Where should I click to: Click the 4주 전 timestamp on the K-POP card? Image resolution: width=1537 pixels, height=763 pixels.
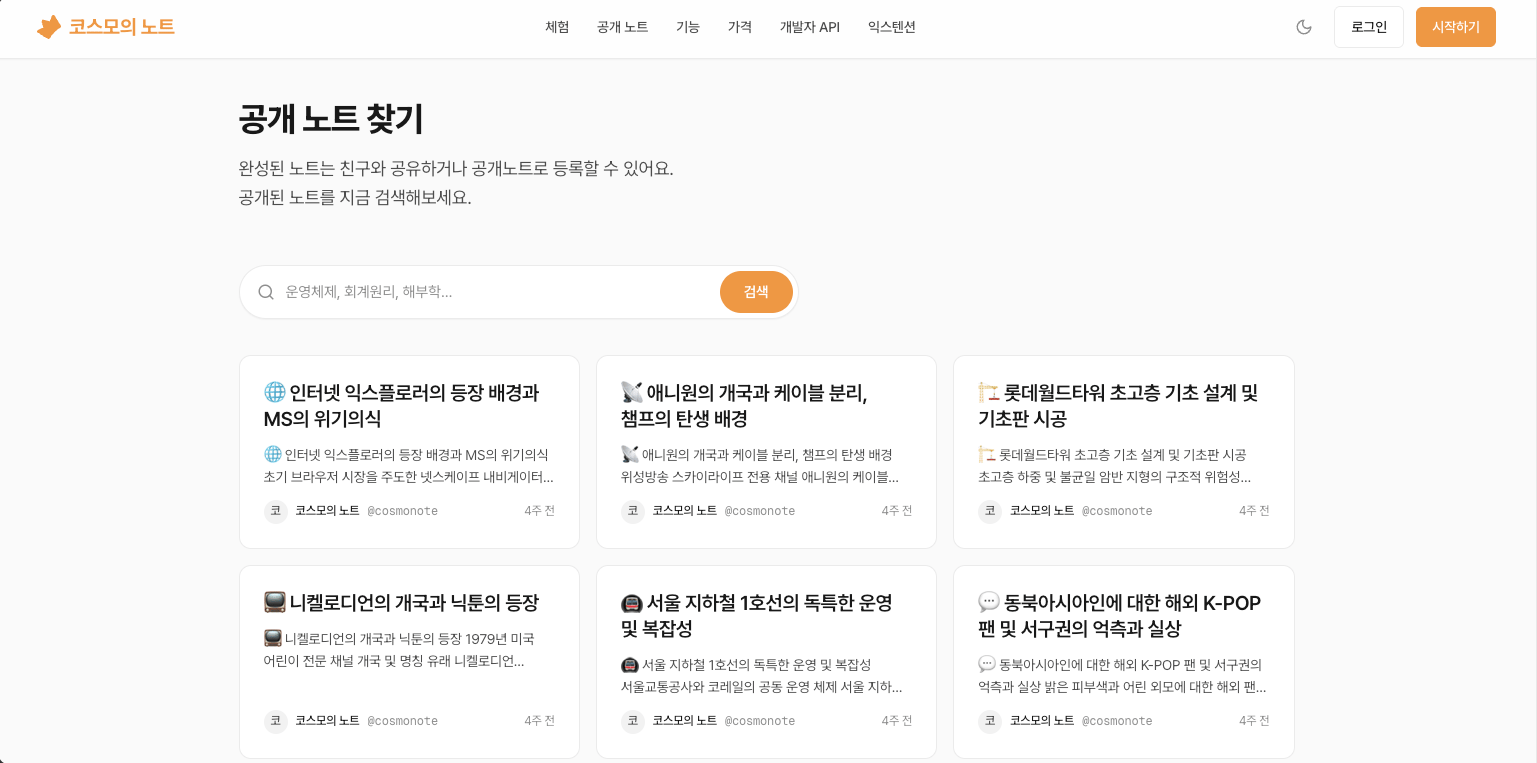1254,721
